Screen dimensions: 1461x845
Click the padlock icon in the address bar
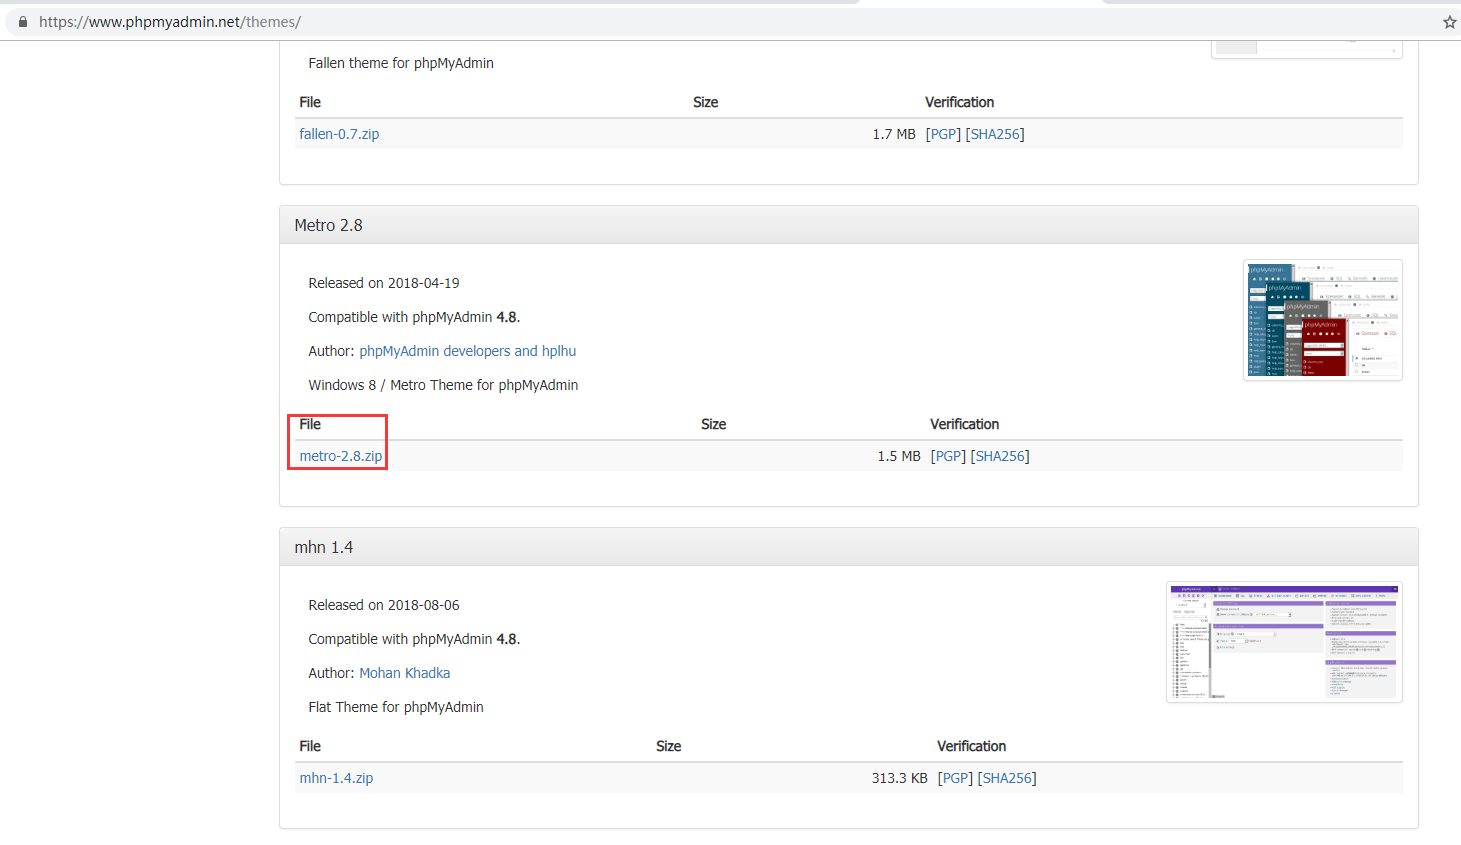pyautogui.click(x=23, y=22)
